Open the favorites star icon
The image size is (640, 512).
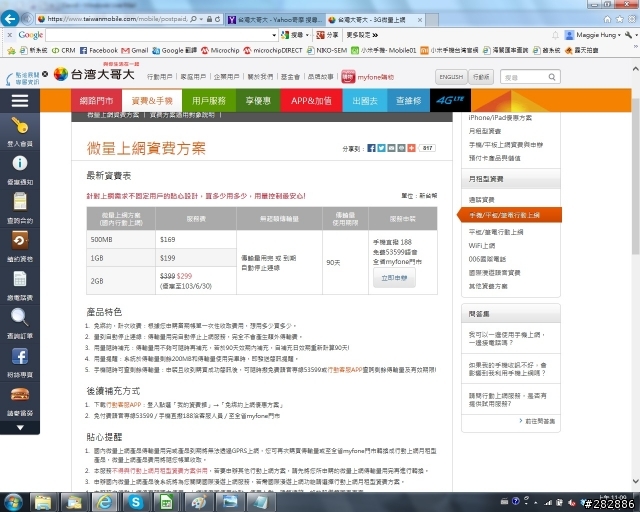pyautogui.click(x=620, y=19)
